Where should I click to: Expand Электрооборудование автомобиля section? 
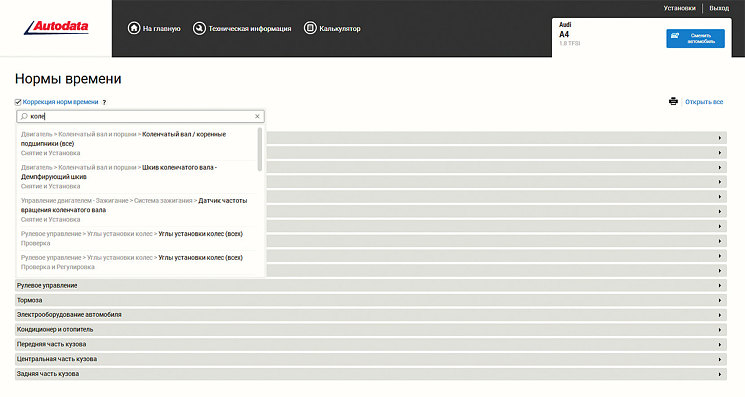pyautogui.click(x=371, y=315)
